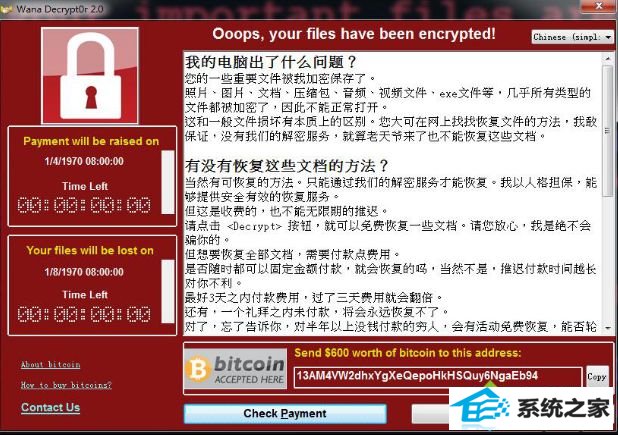Click the payment raised countdown timer

pos(84,205)
